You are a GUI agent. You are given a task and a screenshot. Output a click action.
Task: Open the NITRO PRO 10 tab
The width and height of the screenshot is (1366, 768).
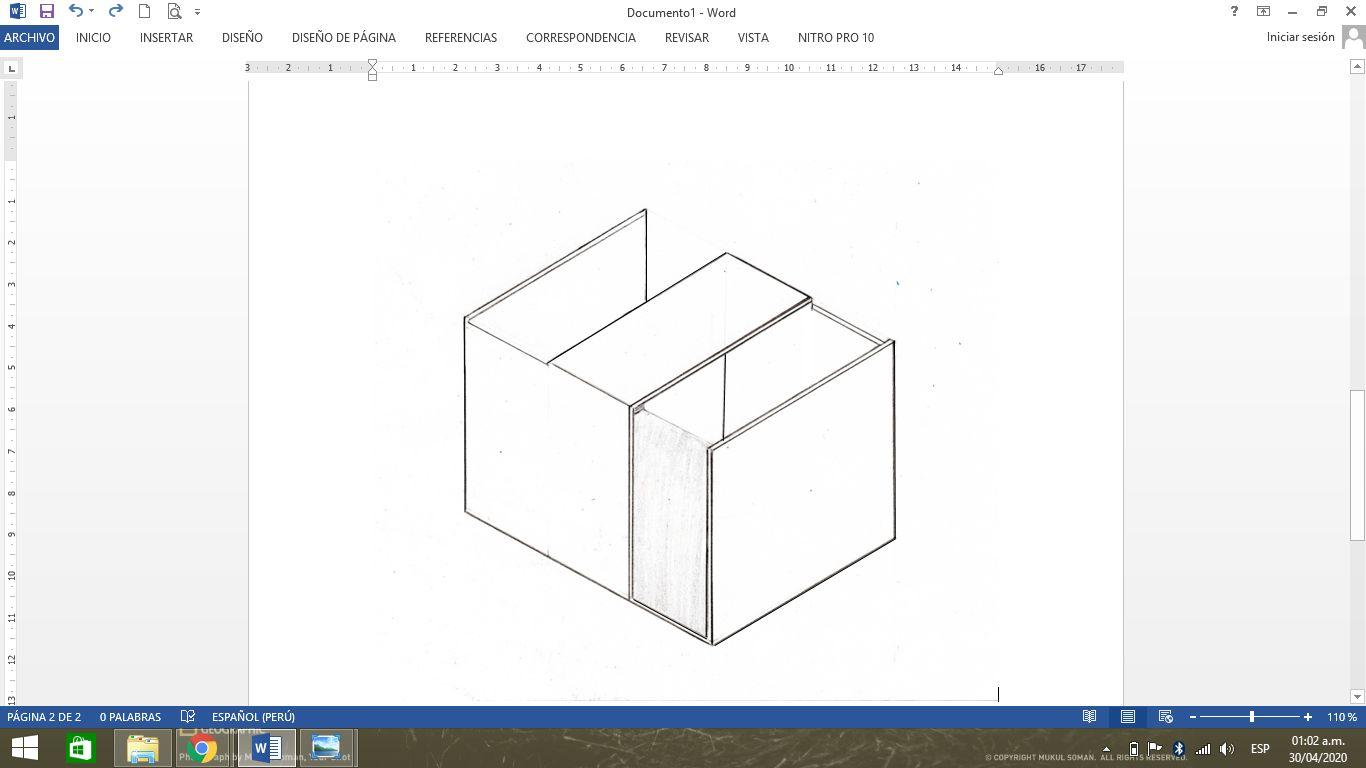point(836,37)
